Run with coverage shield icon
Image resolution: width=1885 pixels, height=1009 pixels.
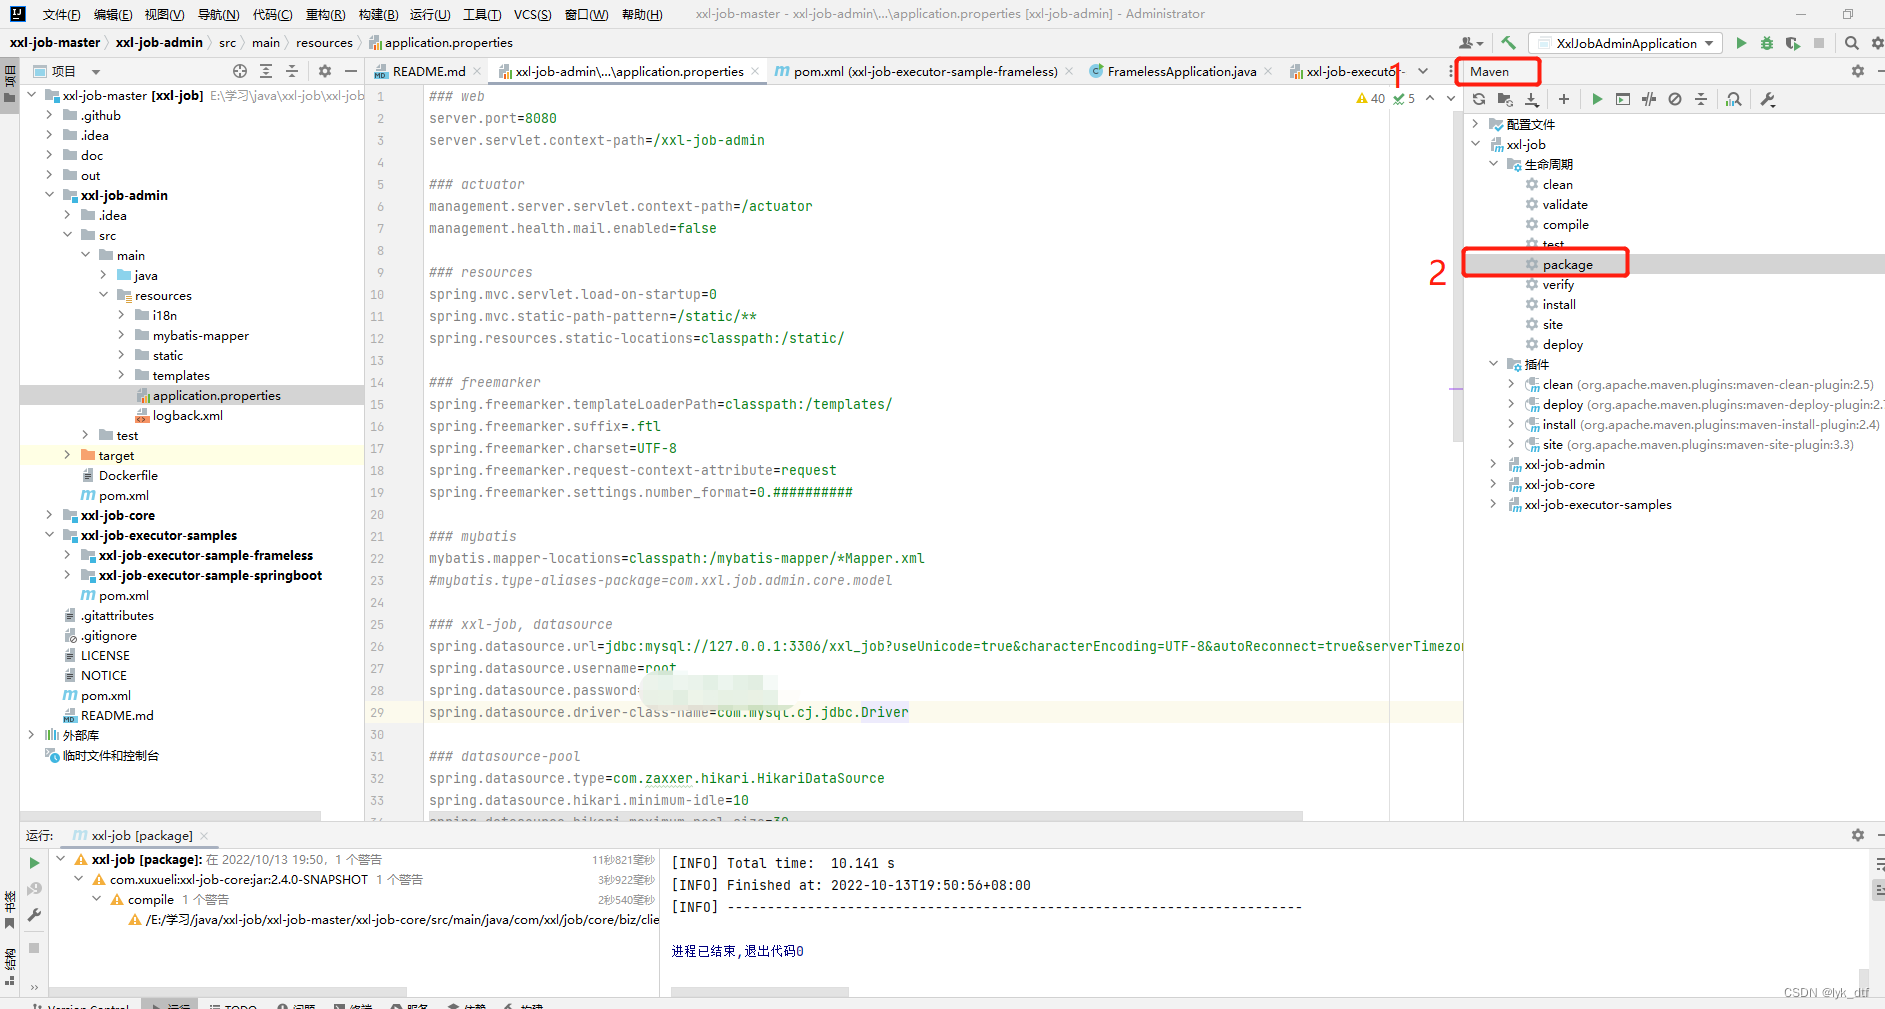coord(1793,43)
